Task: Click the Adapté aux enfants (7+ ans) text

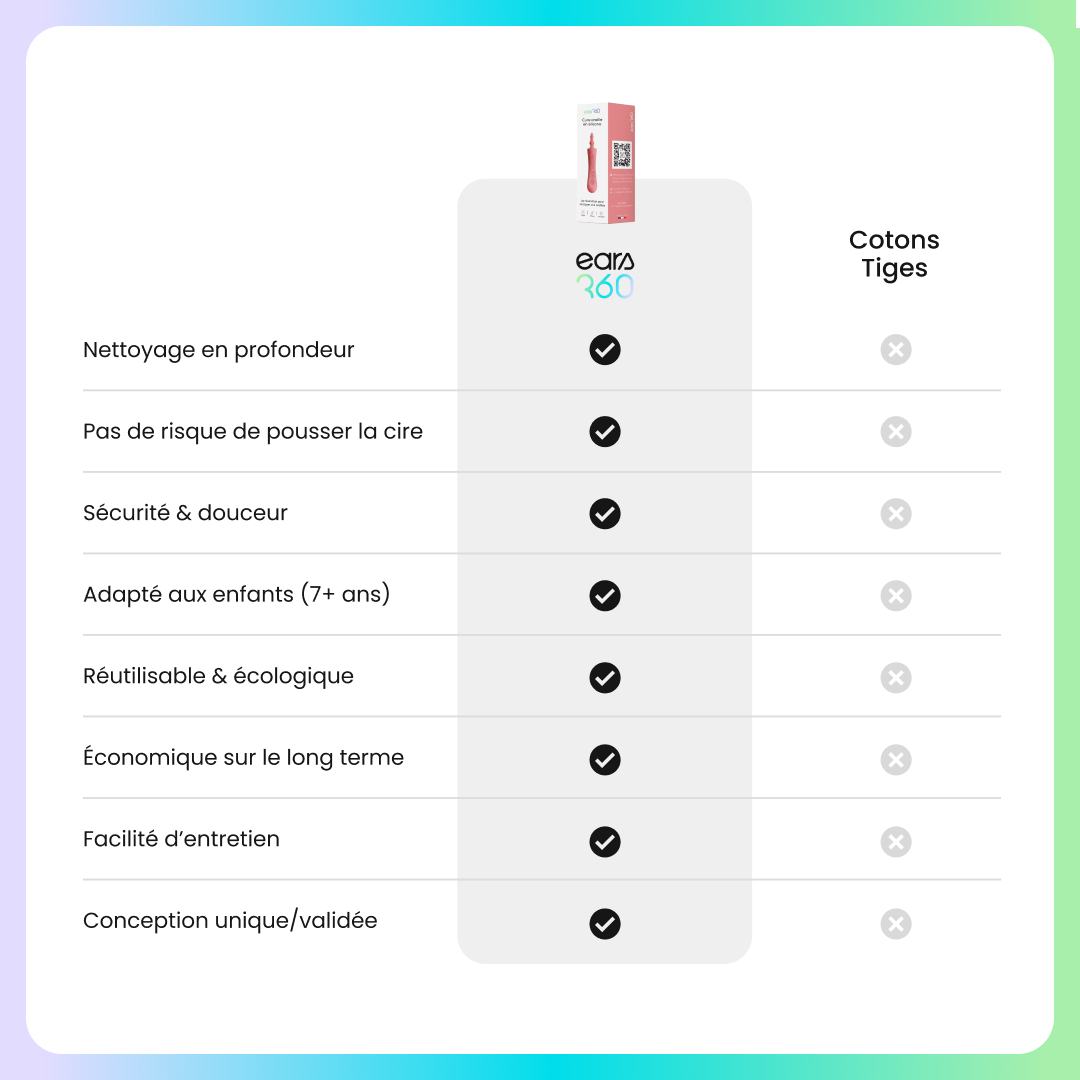Action: point(236,594)
